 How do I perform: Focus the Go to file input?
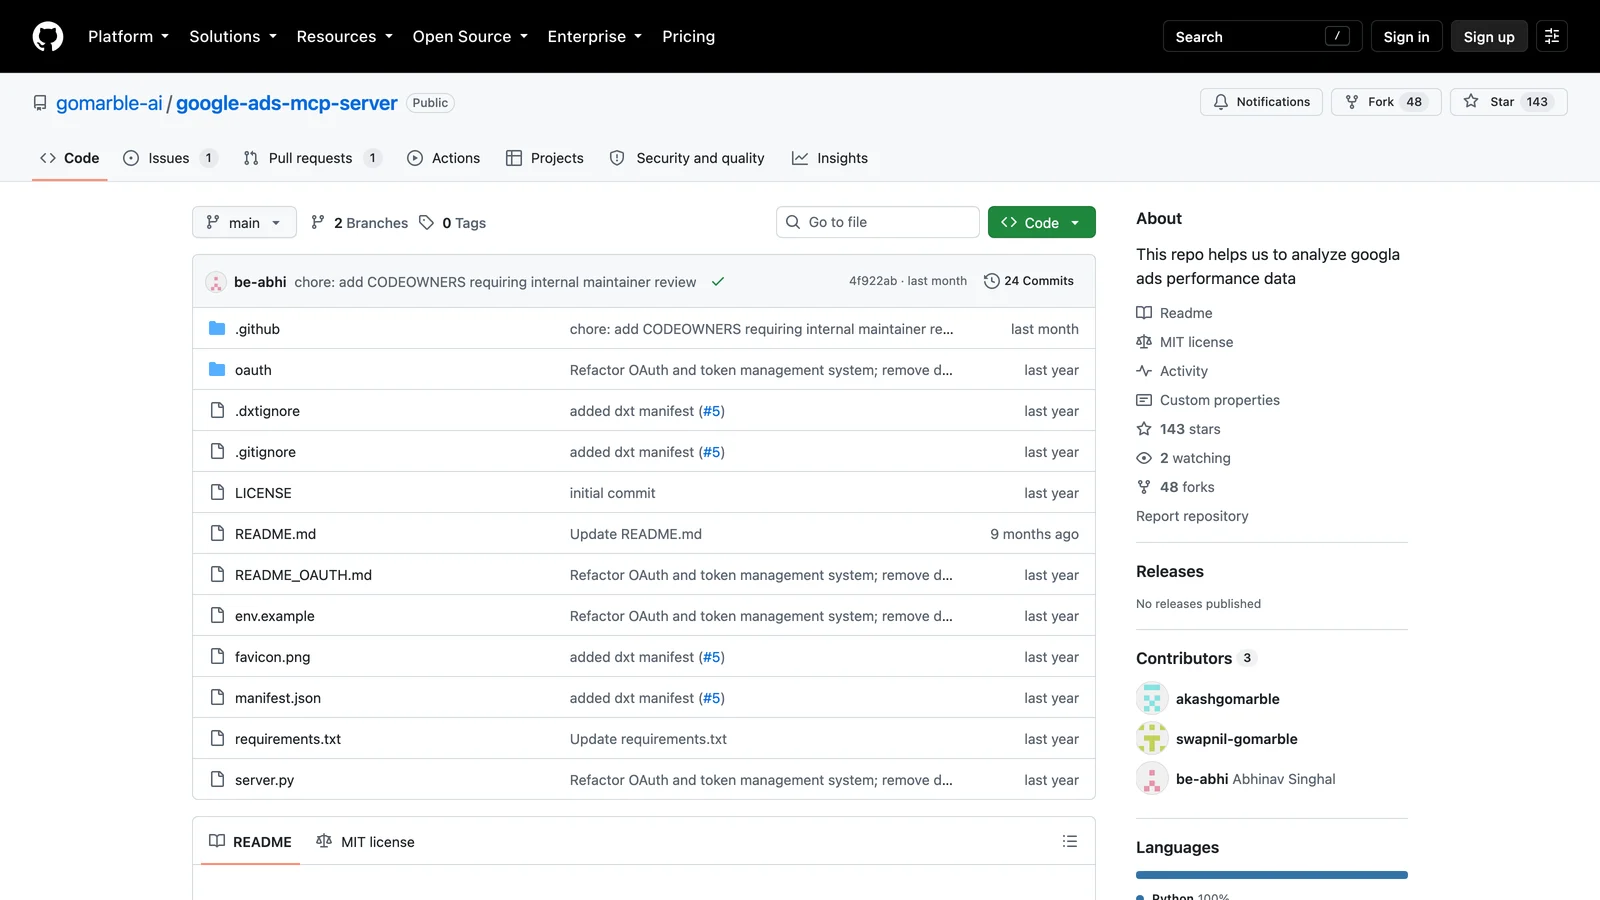(878, 222)
